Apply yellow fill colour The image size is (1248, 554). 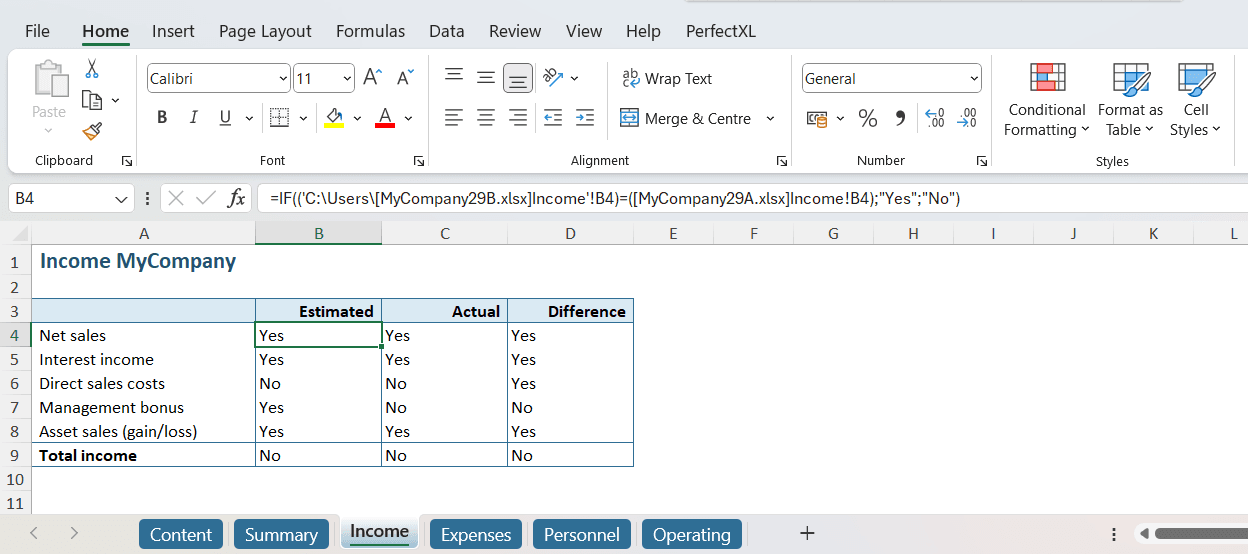point(334,118)
